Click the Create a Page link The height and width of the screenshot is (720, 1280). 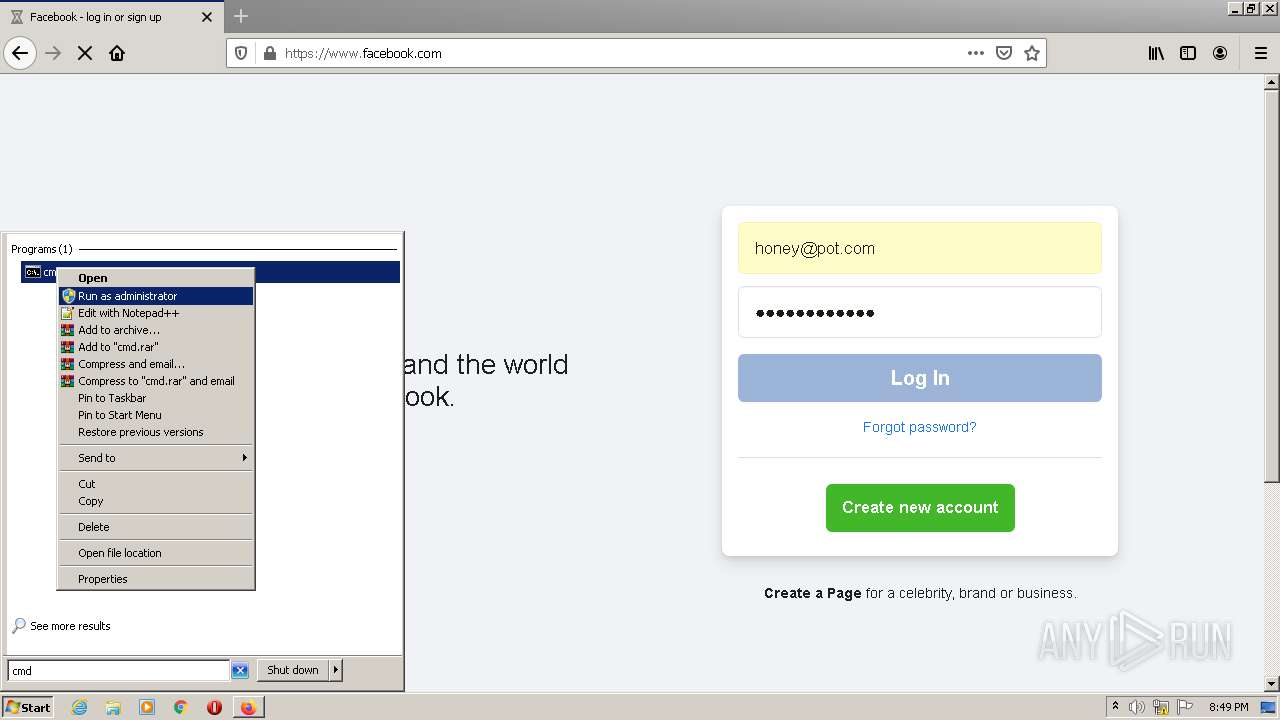click(812, 593)
